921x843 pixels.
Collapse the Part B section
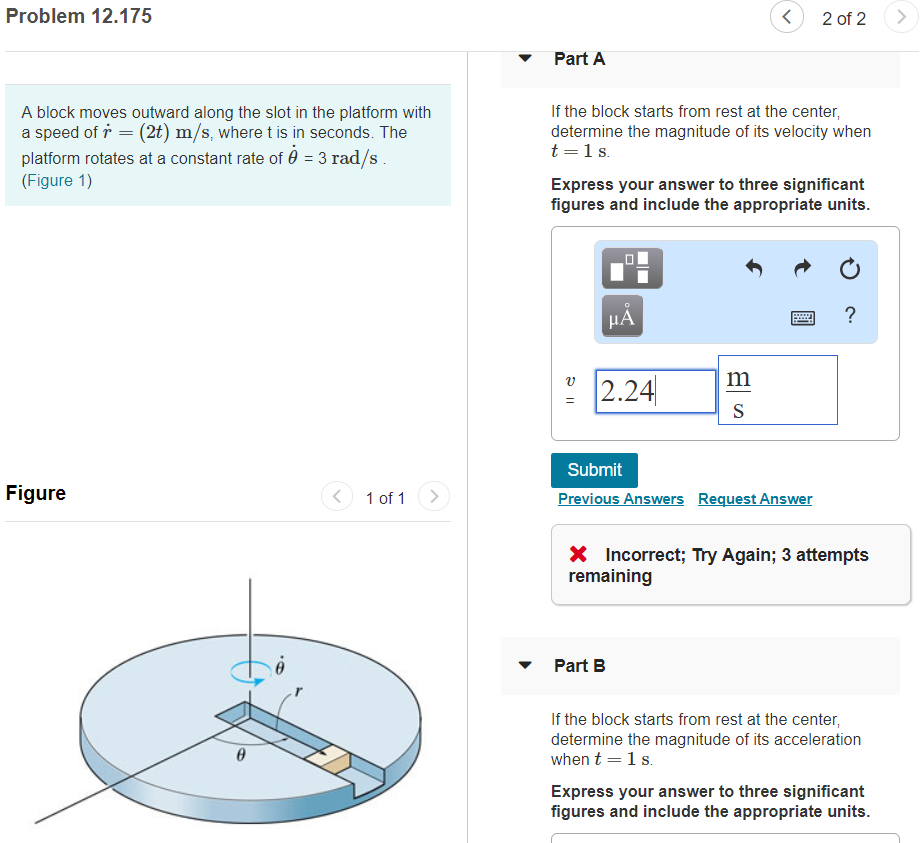tap(524, 666)
